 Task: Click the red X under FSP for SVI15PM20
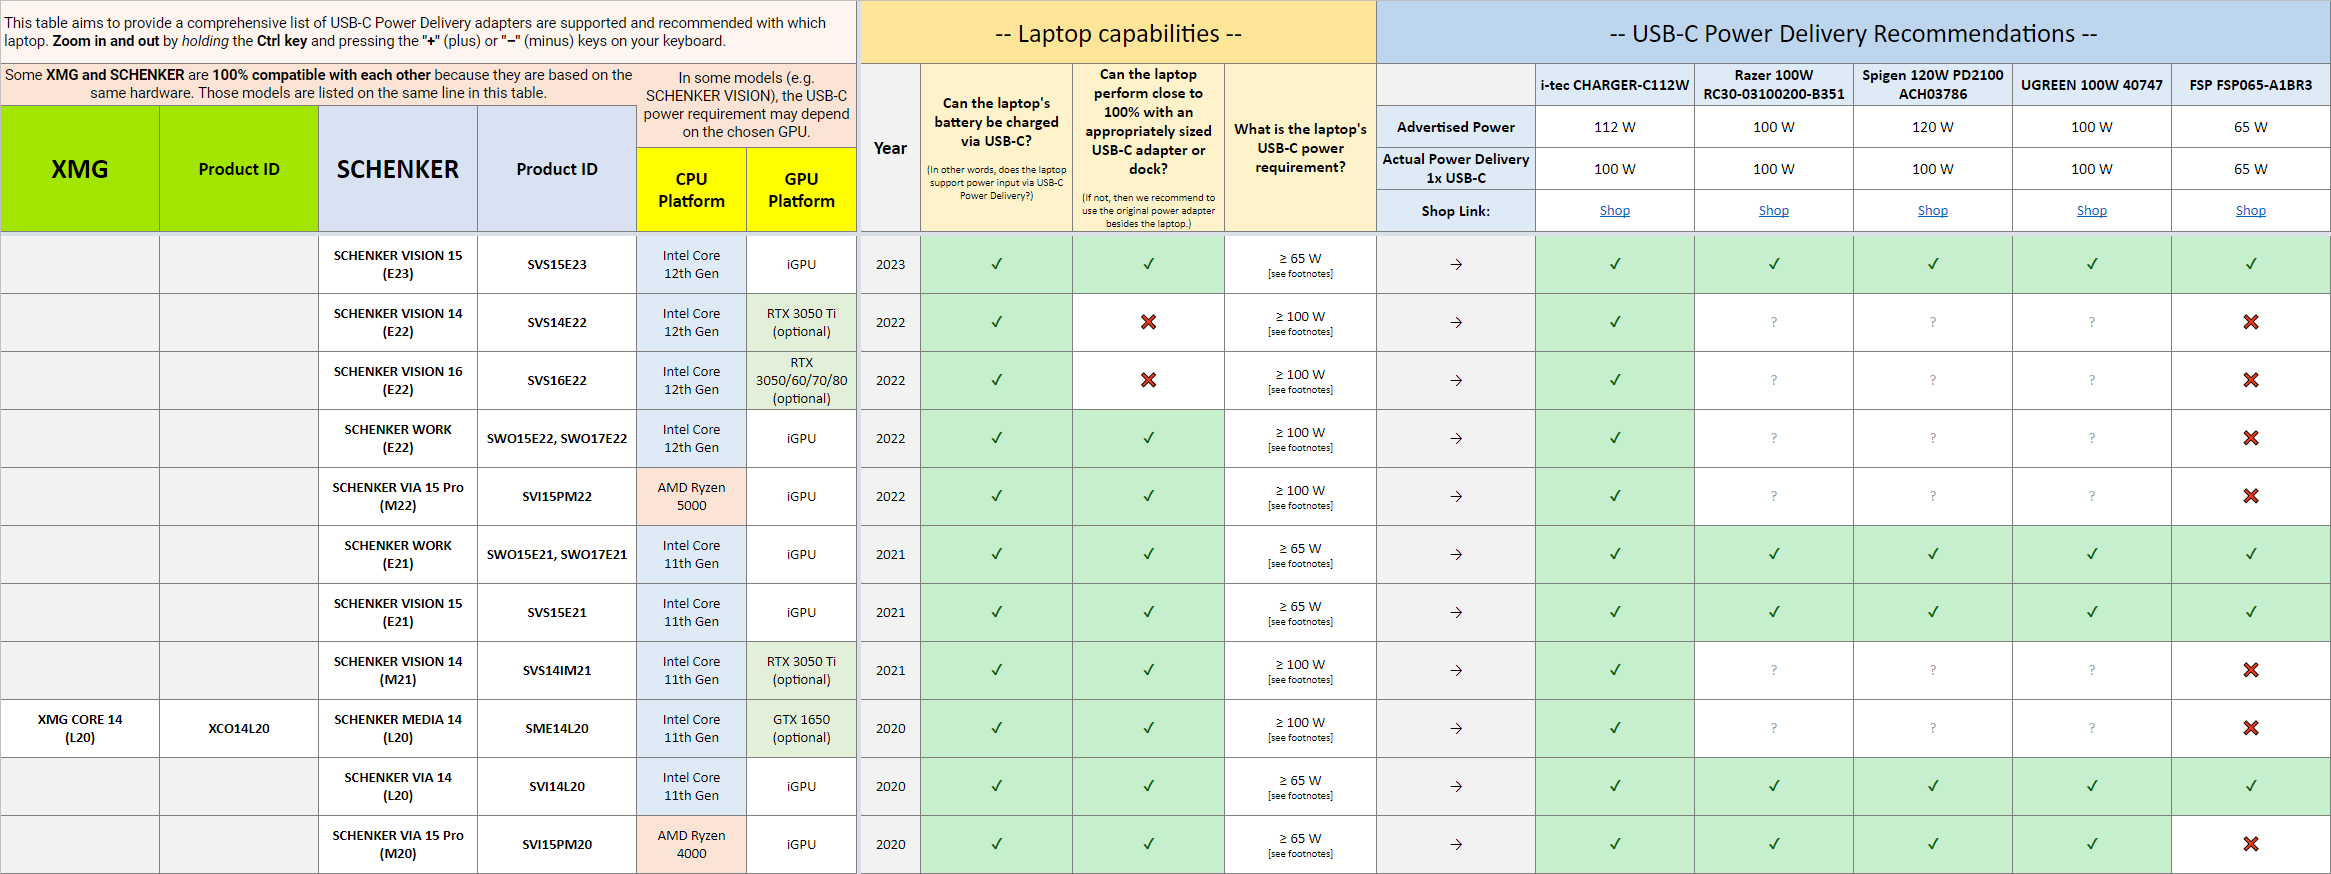[x=2250, y=844]
